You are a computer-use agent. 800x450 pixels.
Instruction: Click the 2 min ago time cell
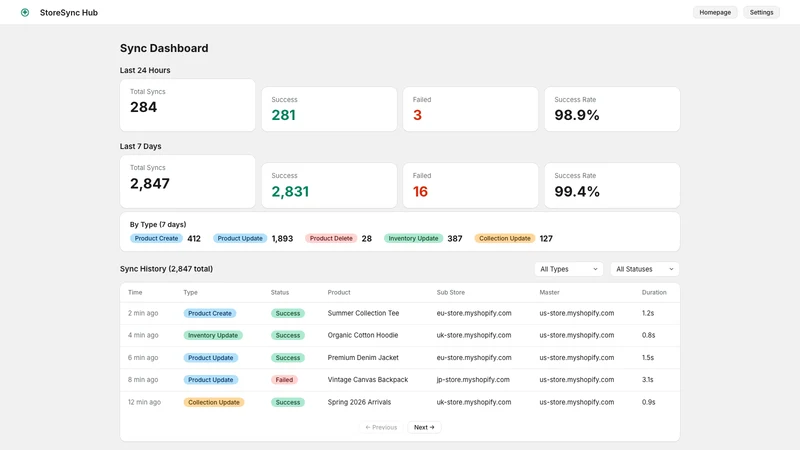click(x=143, y=313)
